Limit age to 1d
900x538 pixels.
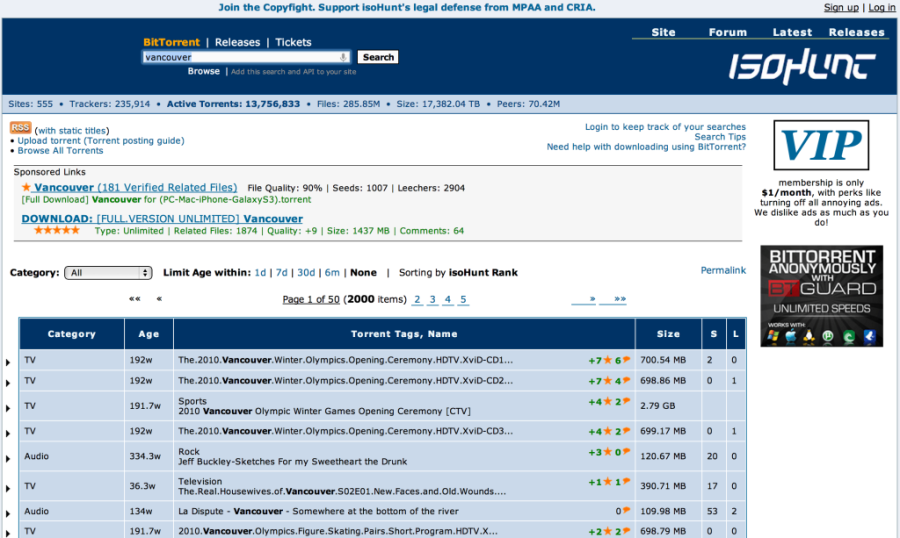pyautogui.click(x=260, y=273)
